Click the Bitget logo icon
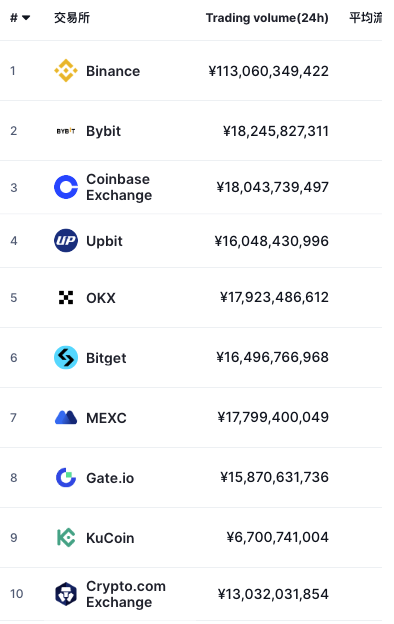 coord(66,357)
